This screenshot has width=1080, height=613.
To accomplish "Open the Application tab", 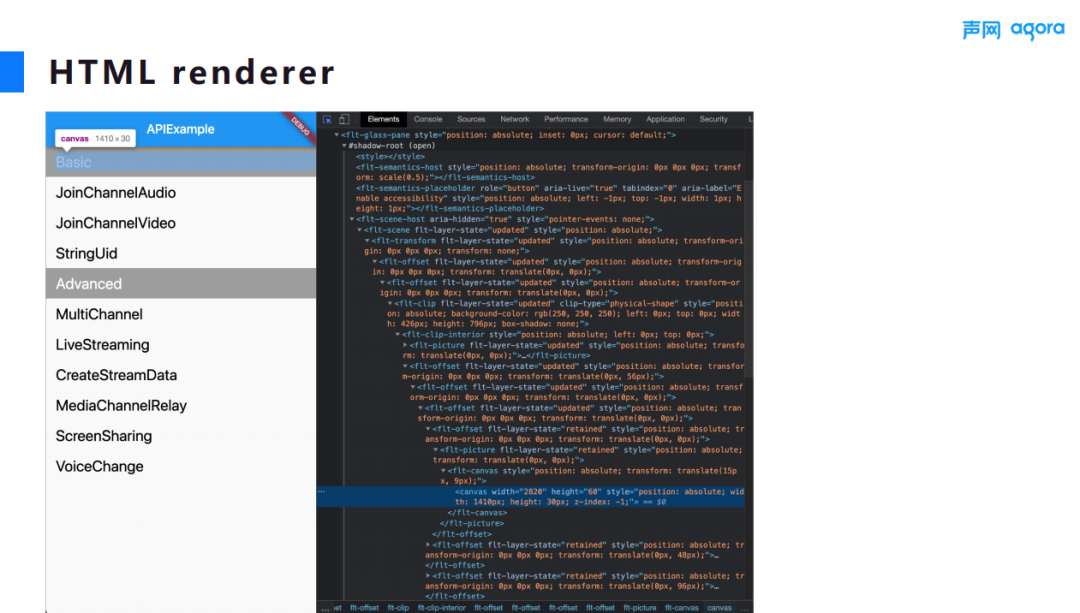I will (x=665, y=119).
